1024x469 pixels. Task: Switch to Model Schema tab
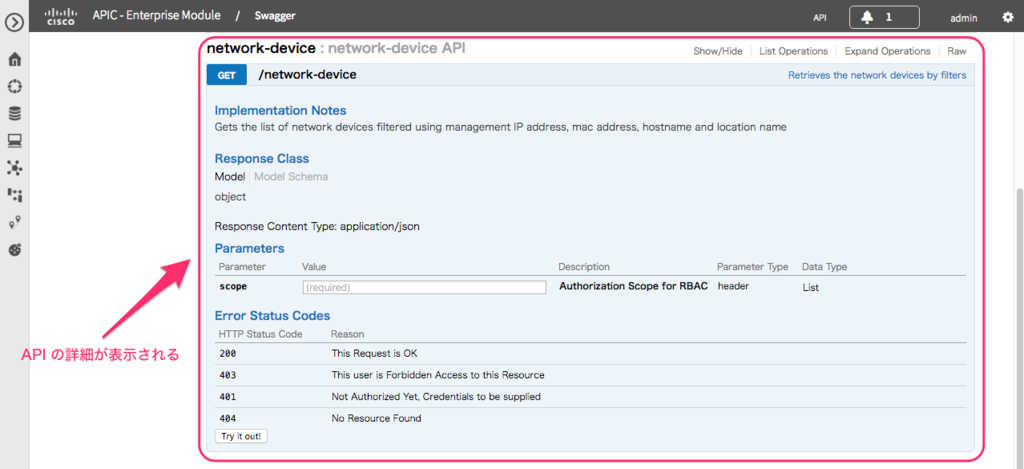(x=291, y=176)
